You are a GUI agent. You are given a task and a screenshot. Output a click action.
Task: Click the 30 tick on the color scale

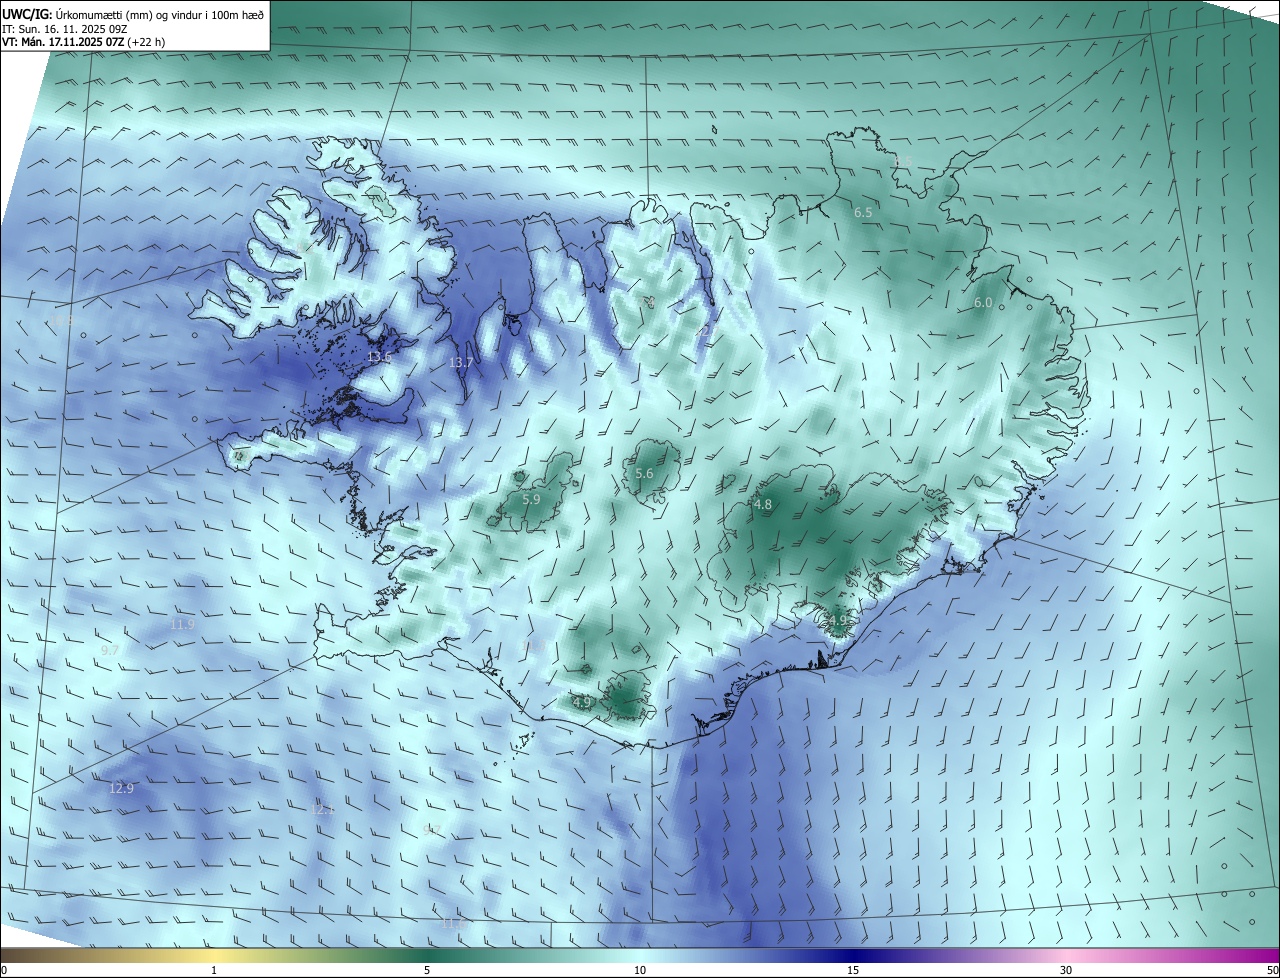click(1066, 971)
